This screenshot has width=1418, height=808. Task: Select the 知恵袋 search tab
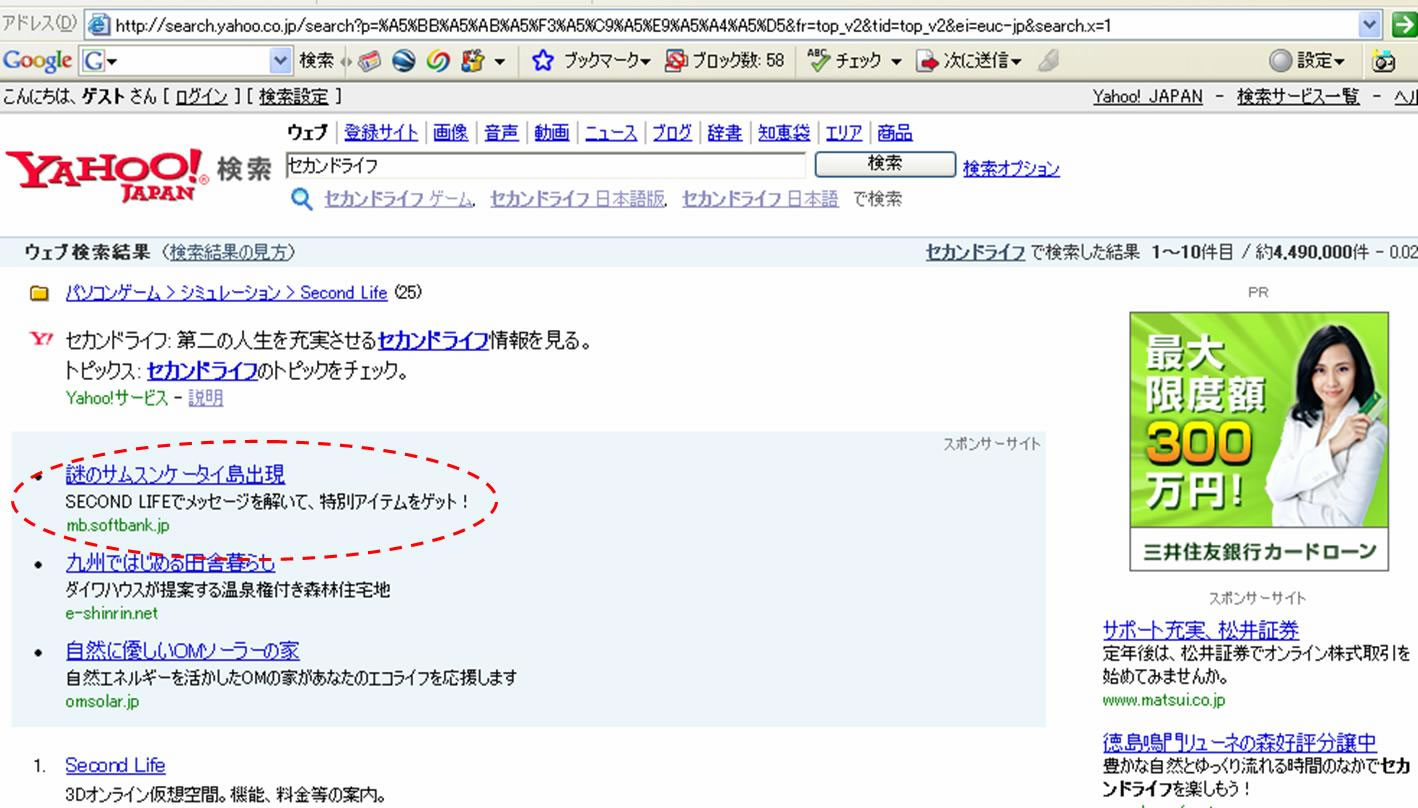783,133
